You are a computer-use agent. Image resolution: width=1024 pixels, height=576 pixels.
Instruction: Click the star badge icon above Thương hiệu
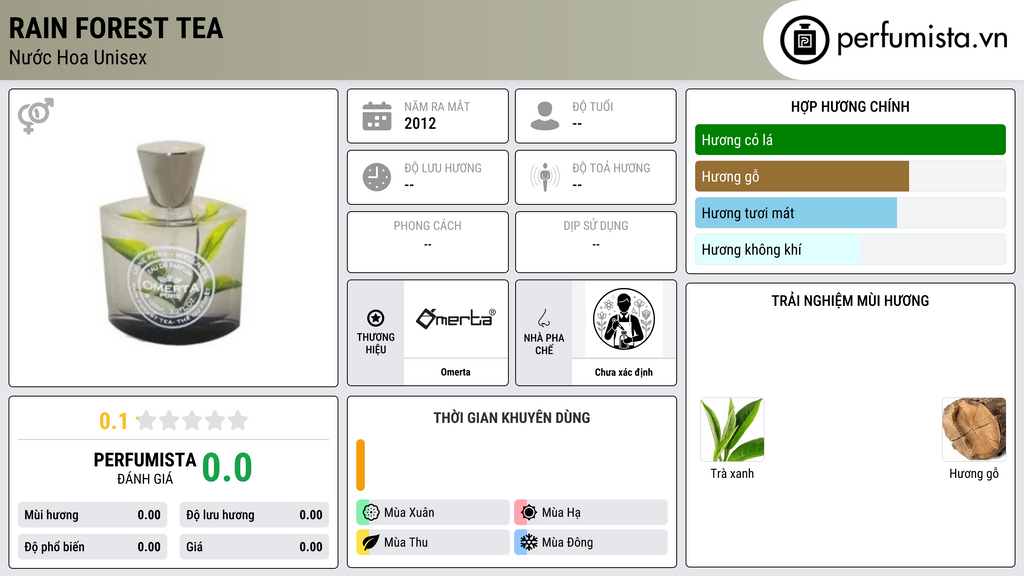(x=376, y=318)
